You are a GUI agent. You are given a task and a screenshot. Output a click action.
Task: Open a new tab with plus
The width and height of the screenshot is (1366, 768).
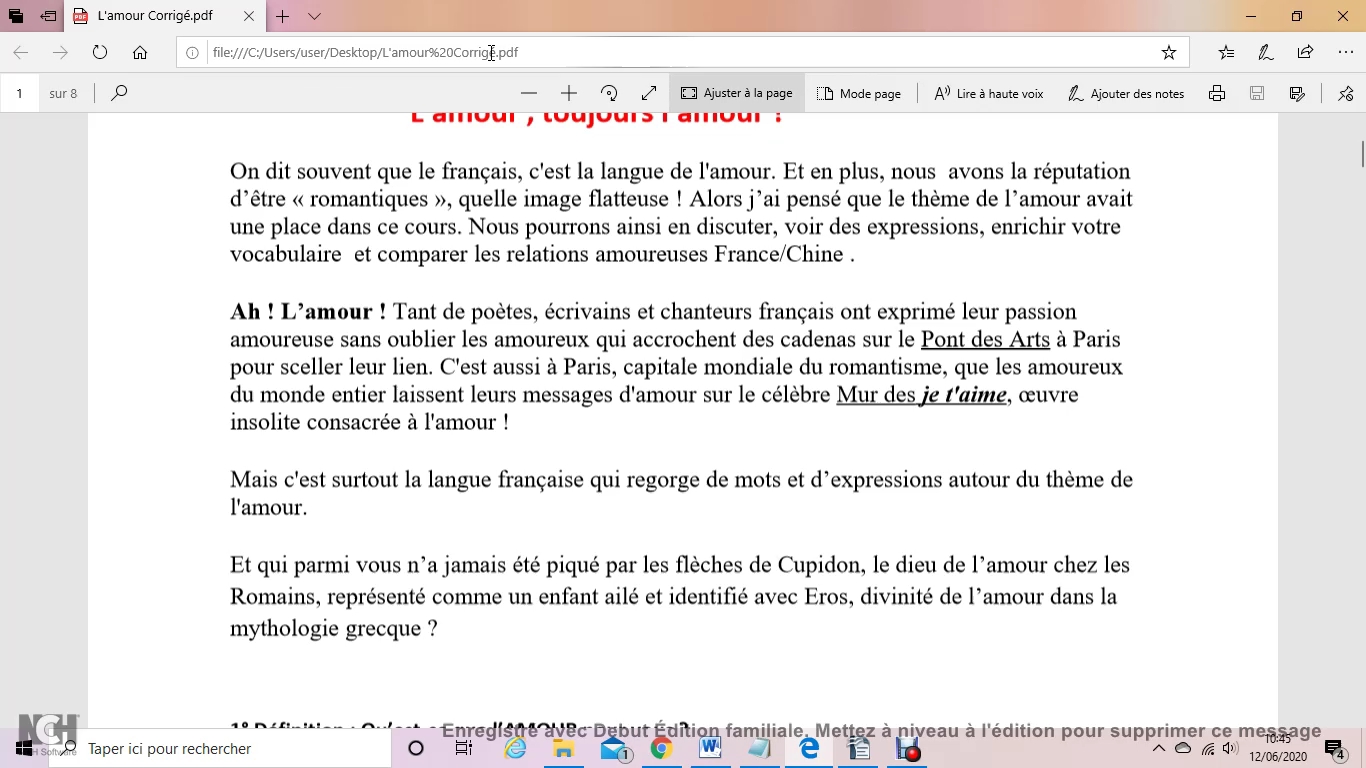tap(283, 16)
